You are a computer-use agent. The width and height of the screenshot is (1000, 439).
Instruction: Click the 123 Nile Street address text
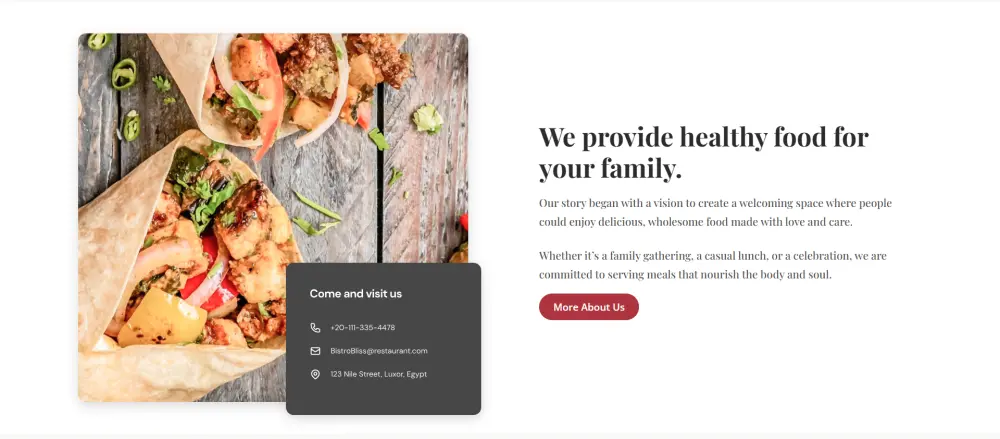point(378,375)
